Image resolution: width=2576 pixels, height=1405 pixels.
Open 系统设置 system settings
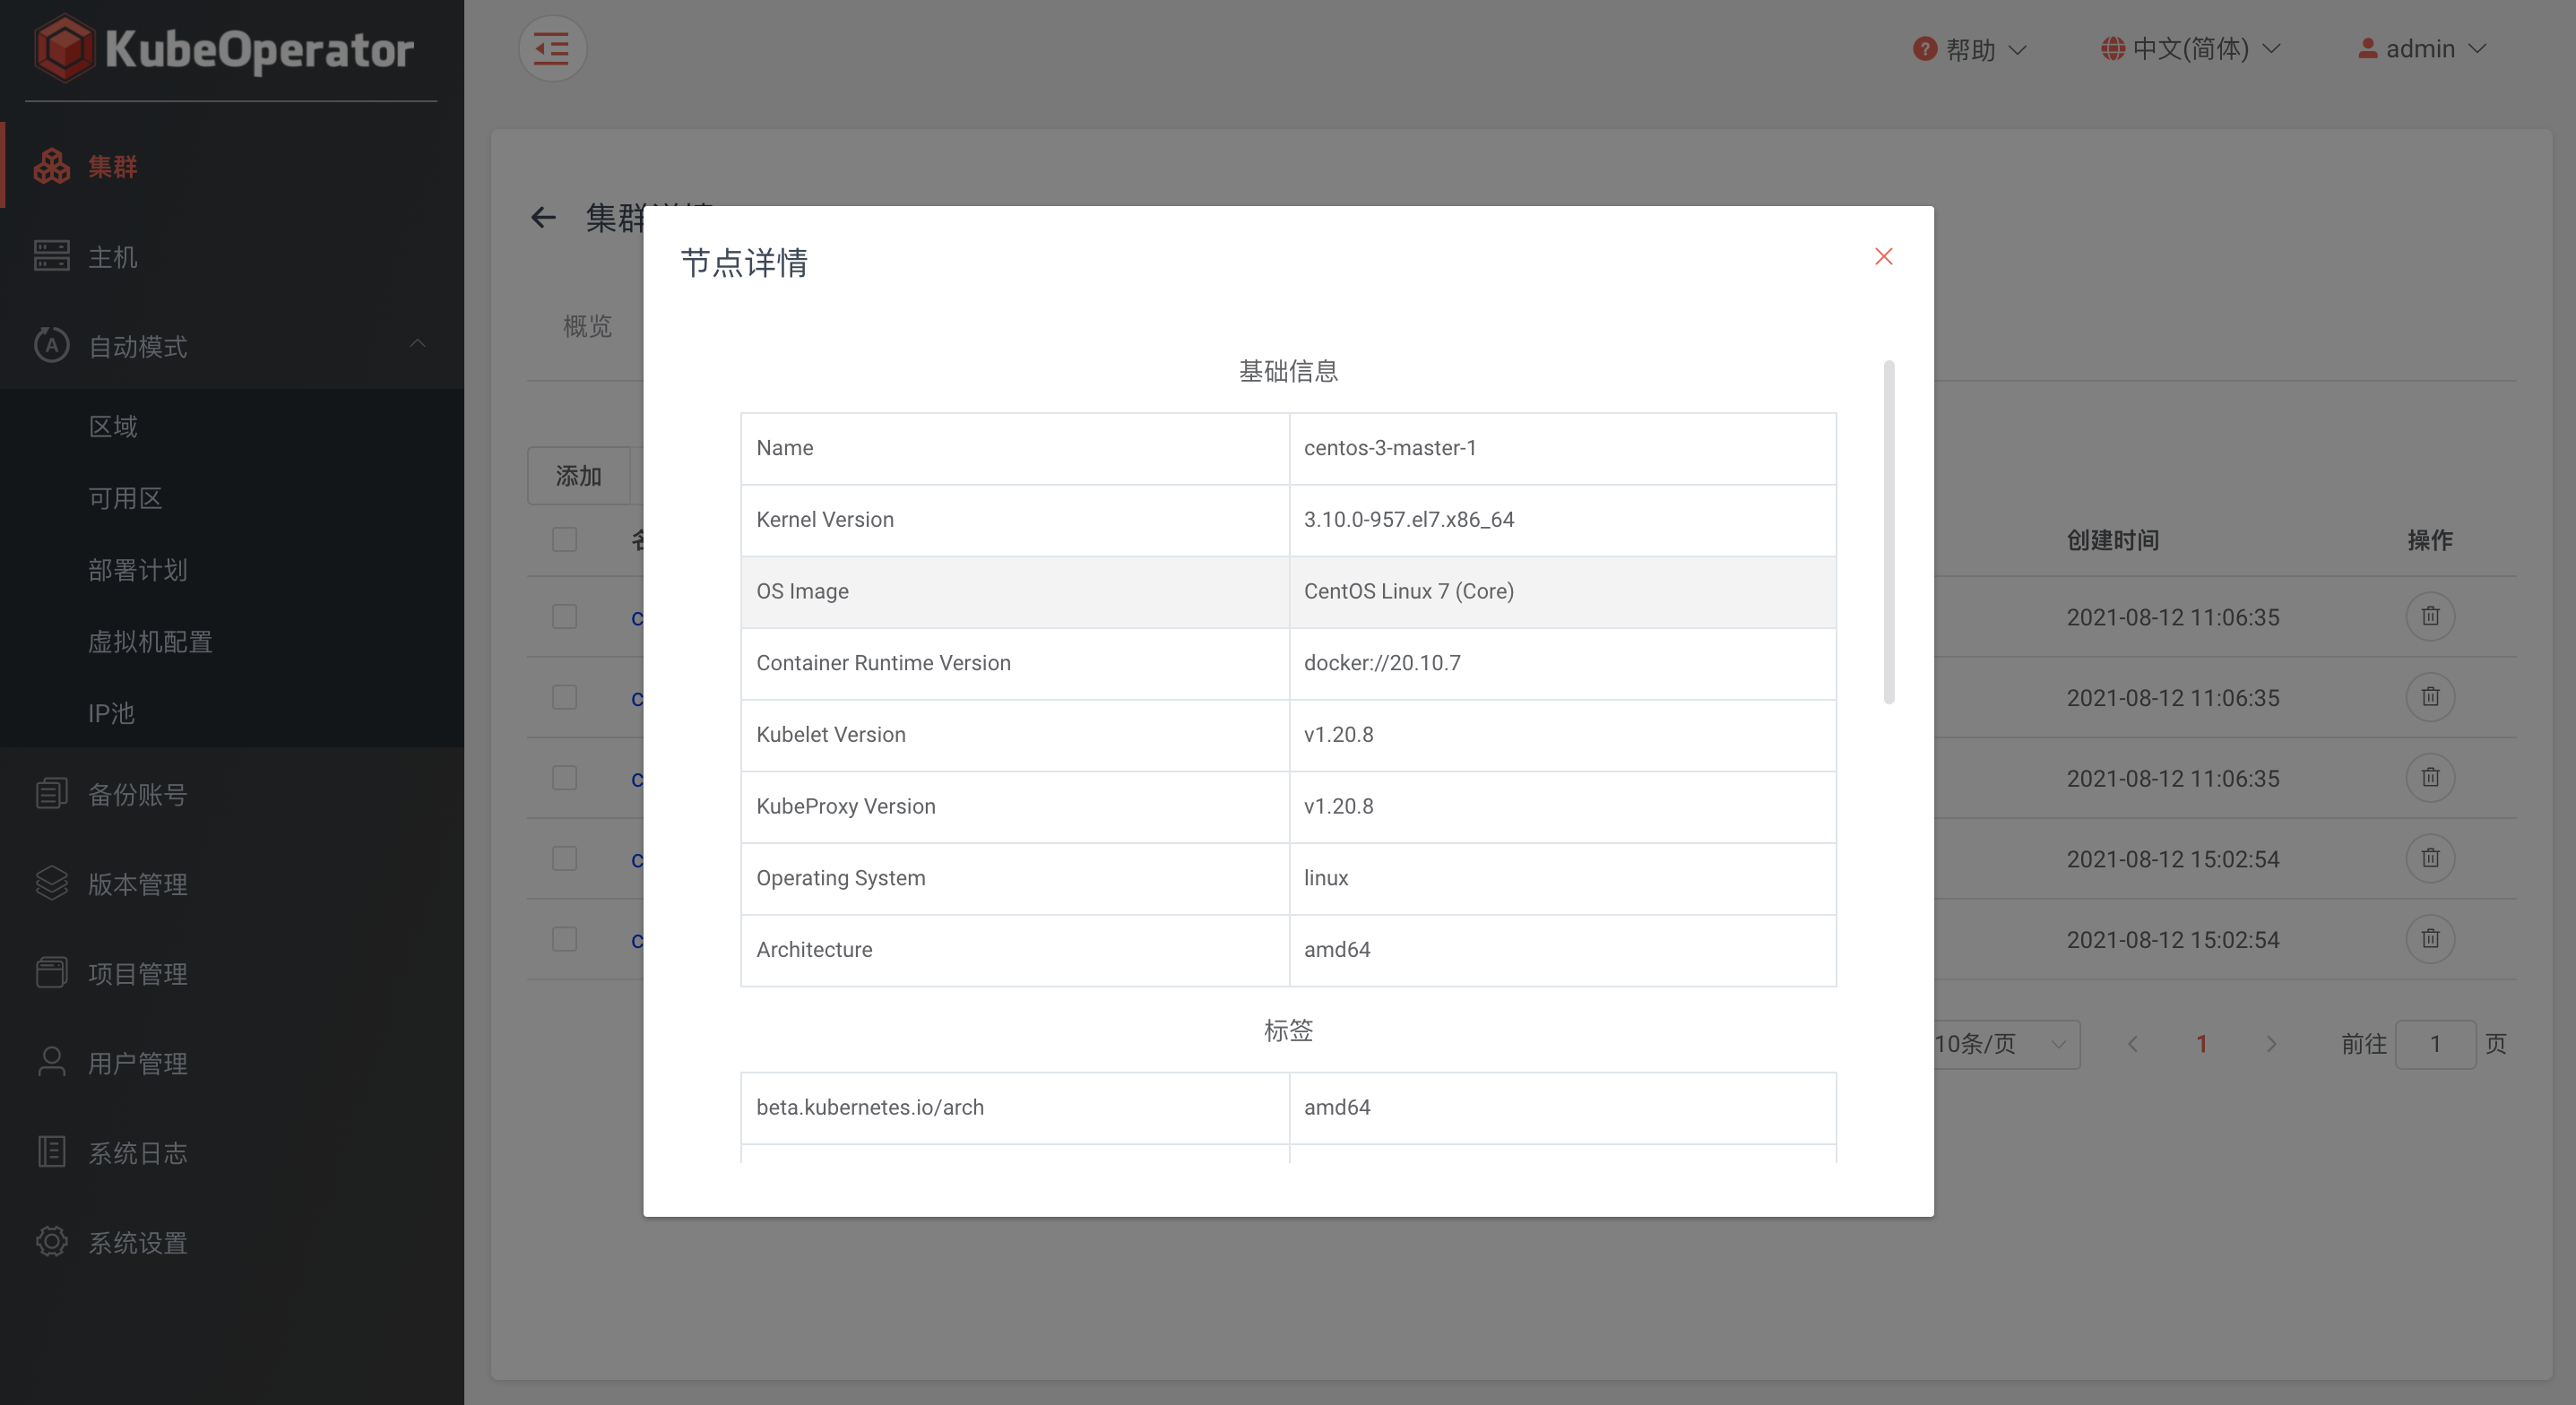tap(137, 1243)
